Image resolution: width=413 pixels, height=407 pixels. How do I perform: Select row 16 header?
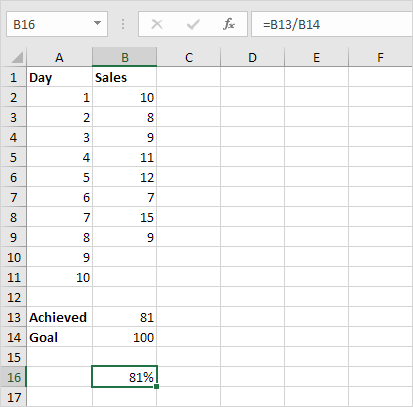(13, 377)
